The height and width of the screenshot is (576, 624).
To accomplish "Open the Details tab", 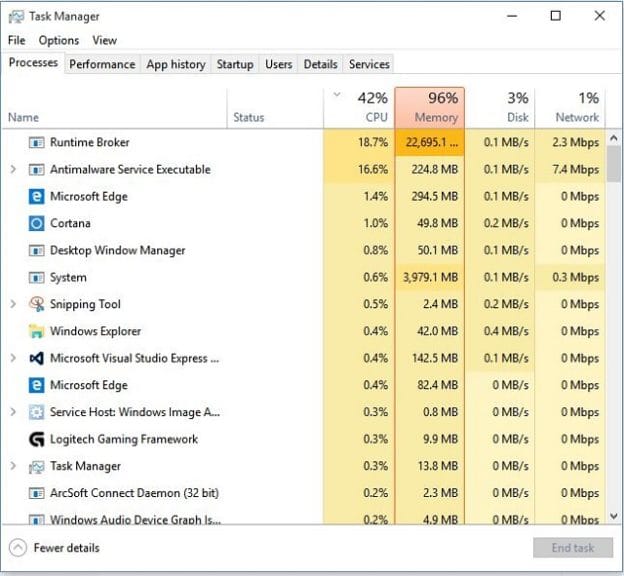I will [x=320, y=64].
